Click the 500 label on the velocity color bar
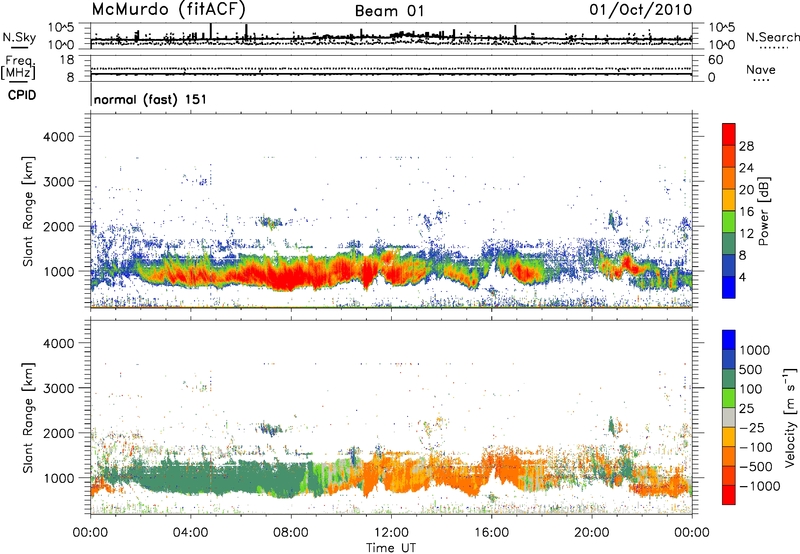 [751, 369]
